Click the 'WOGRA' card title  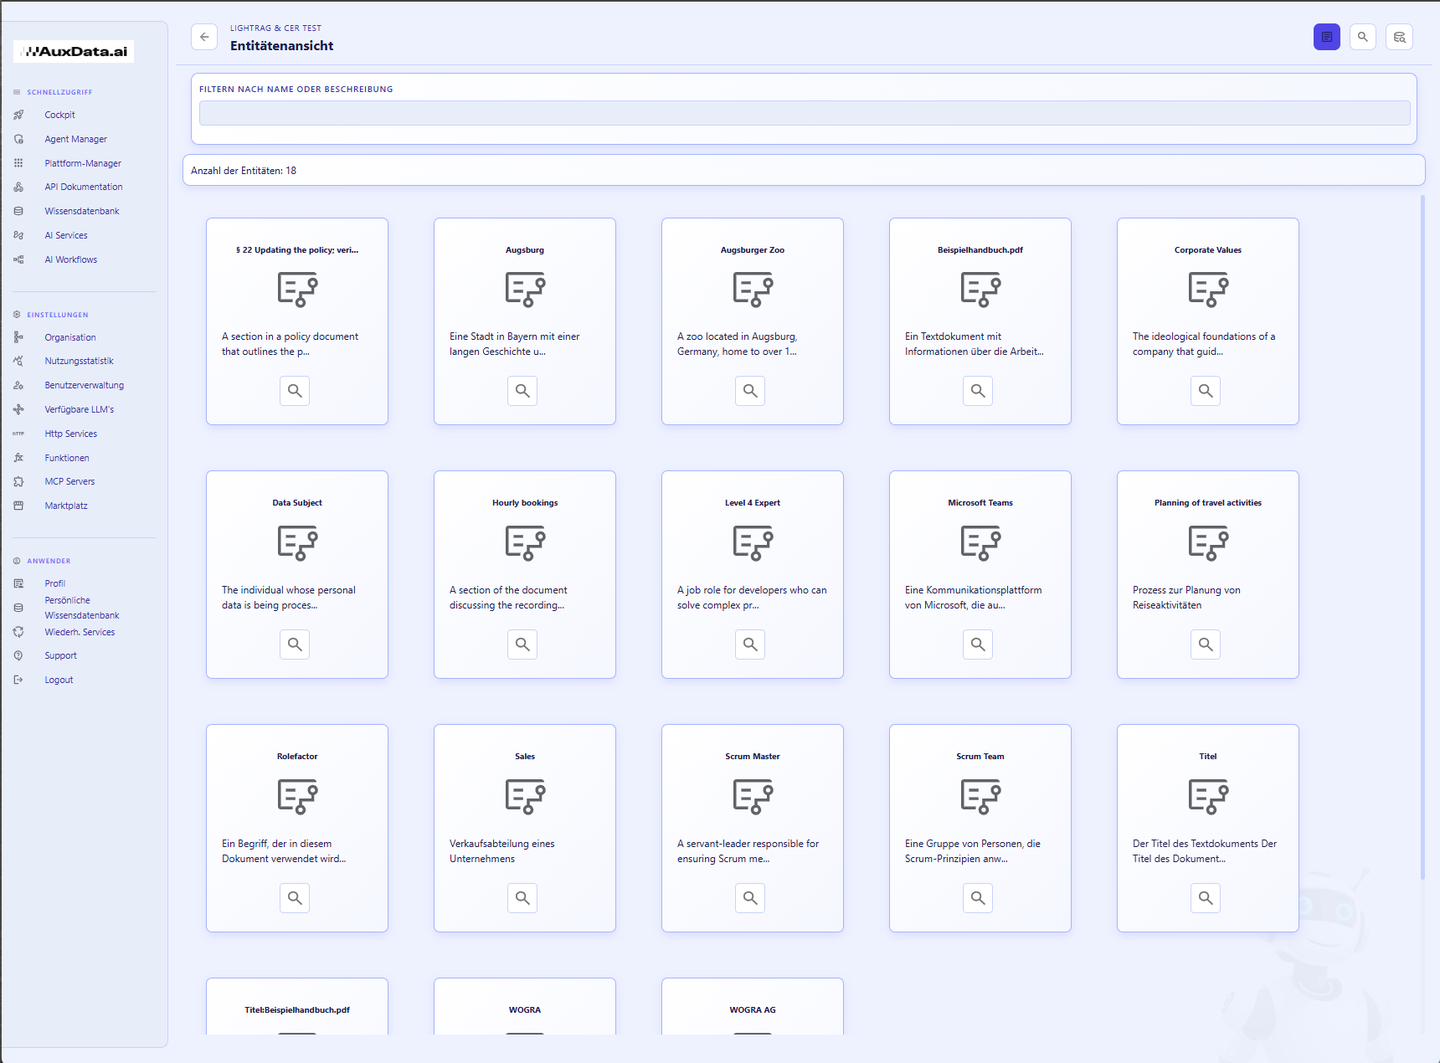click(x=525, y=1010)
